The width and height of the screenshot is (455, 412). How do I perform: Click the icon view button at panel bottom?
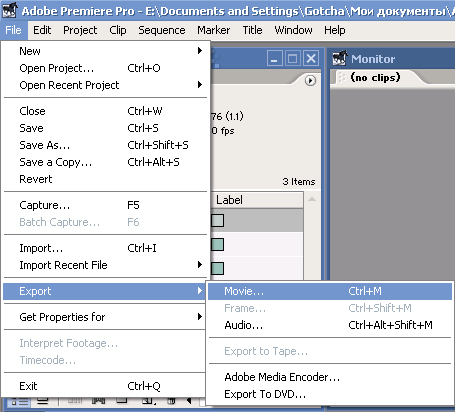point(42,401)
